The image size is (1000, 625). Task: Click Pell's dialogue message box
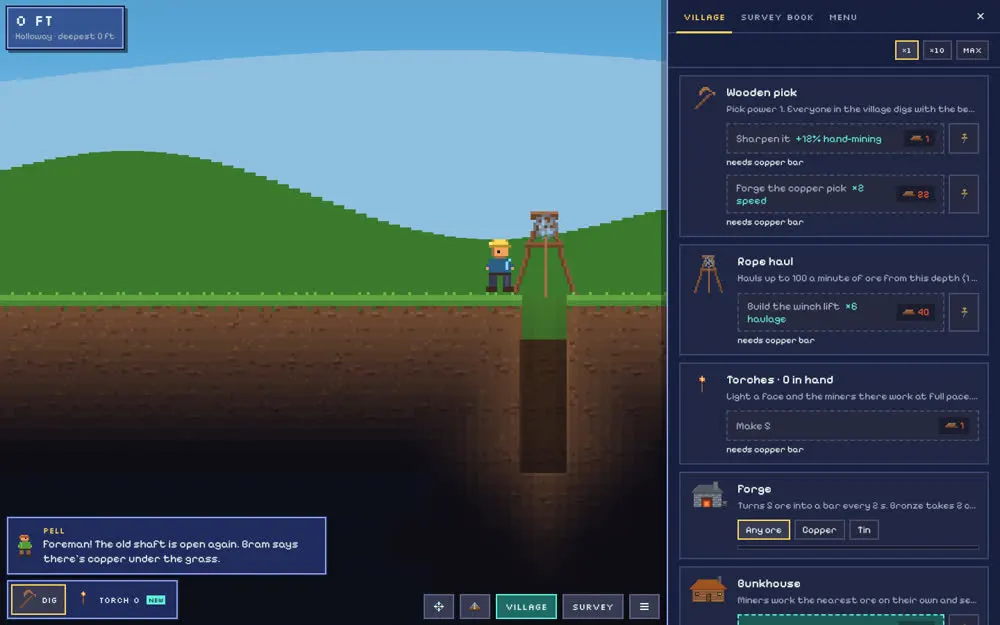[x=166, y=545]
